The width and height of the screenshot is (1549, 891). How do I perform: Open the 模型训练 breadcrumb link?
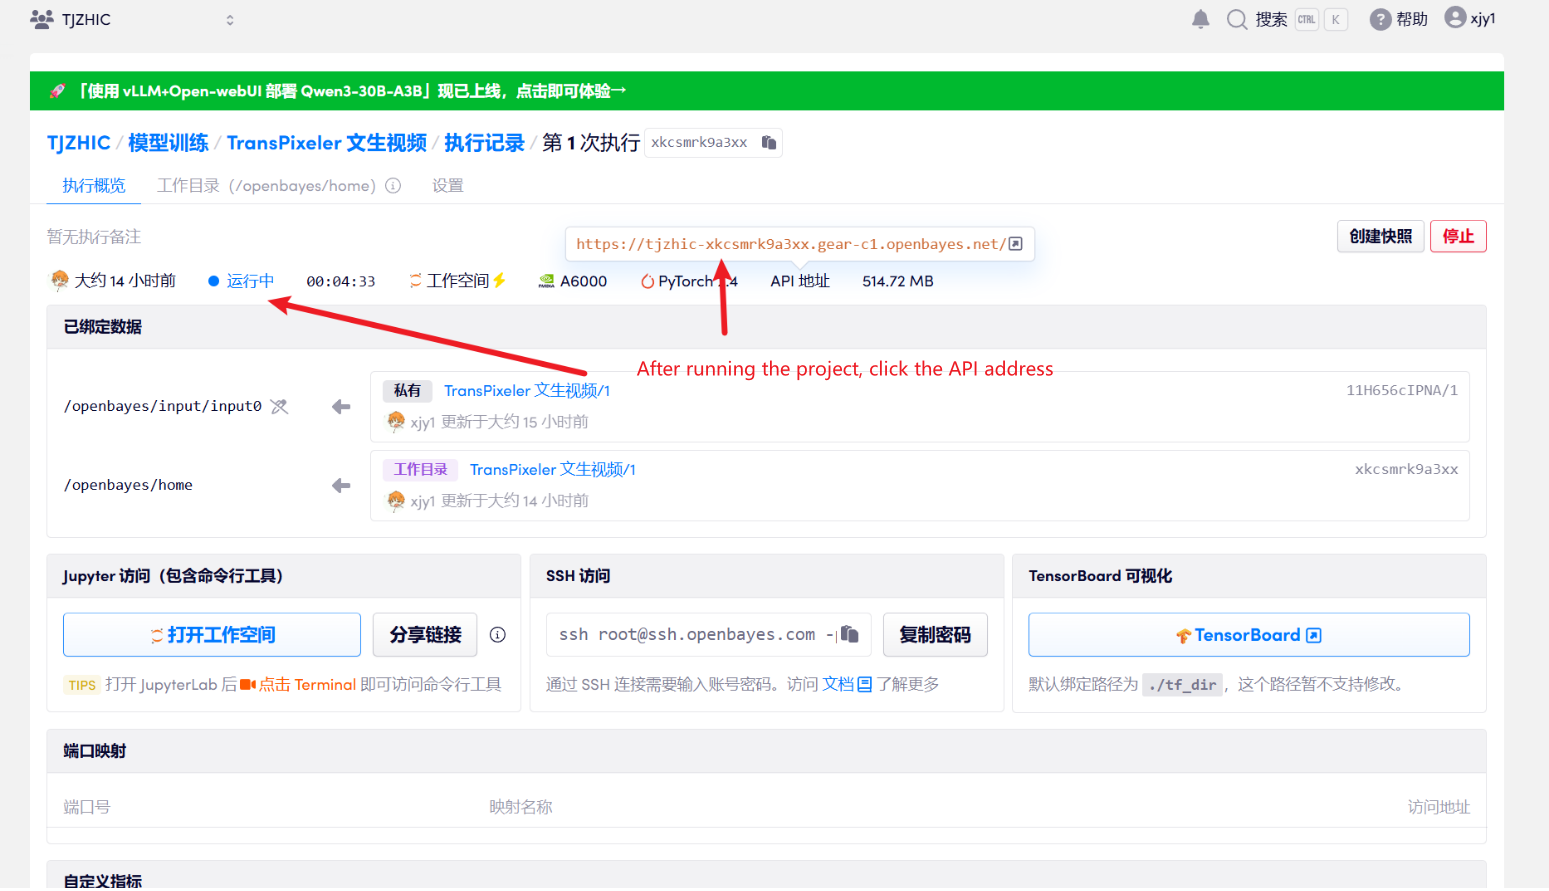pos(168,143)
